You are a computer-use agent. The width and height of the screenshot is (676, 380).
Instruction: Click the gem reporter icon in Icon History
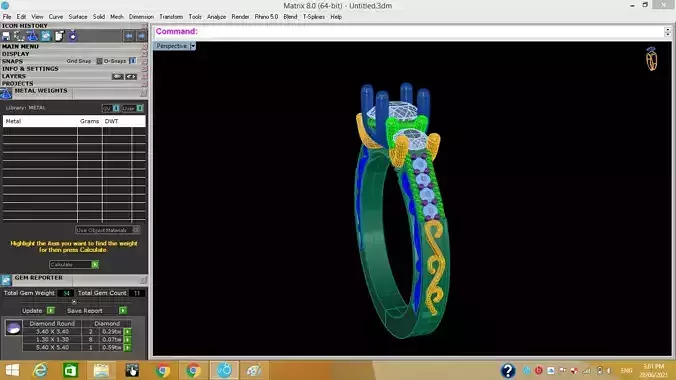tap(46, 36)
